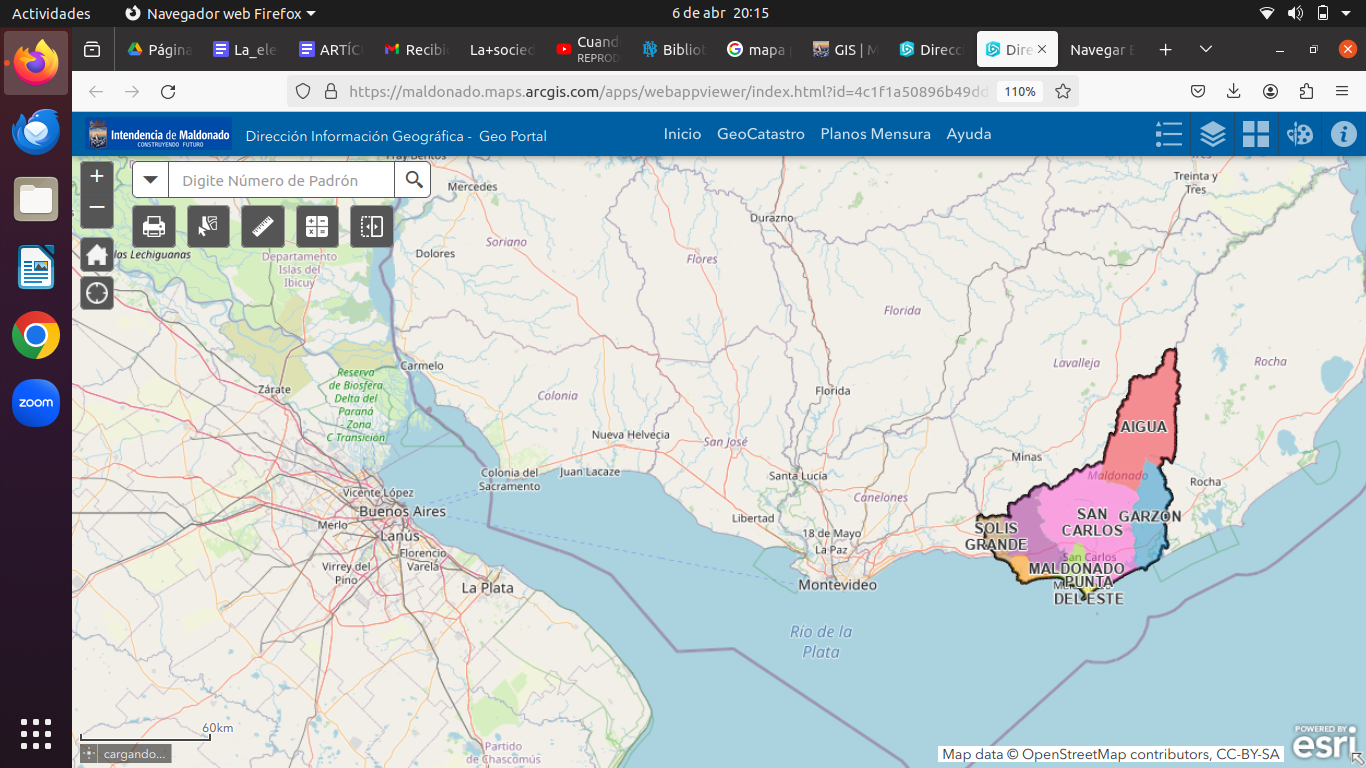1366x768 pixels.
Task: Open the Draw palette widget
Action: (x=1300, y=134)
